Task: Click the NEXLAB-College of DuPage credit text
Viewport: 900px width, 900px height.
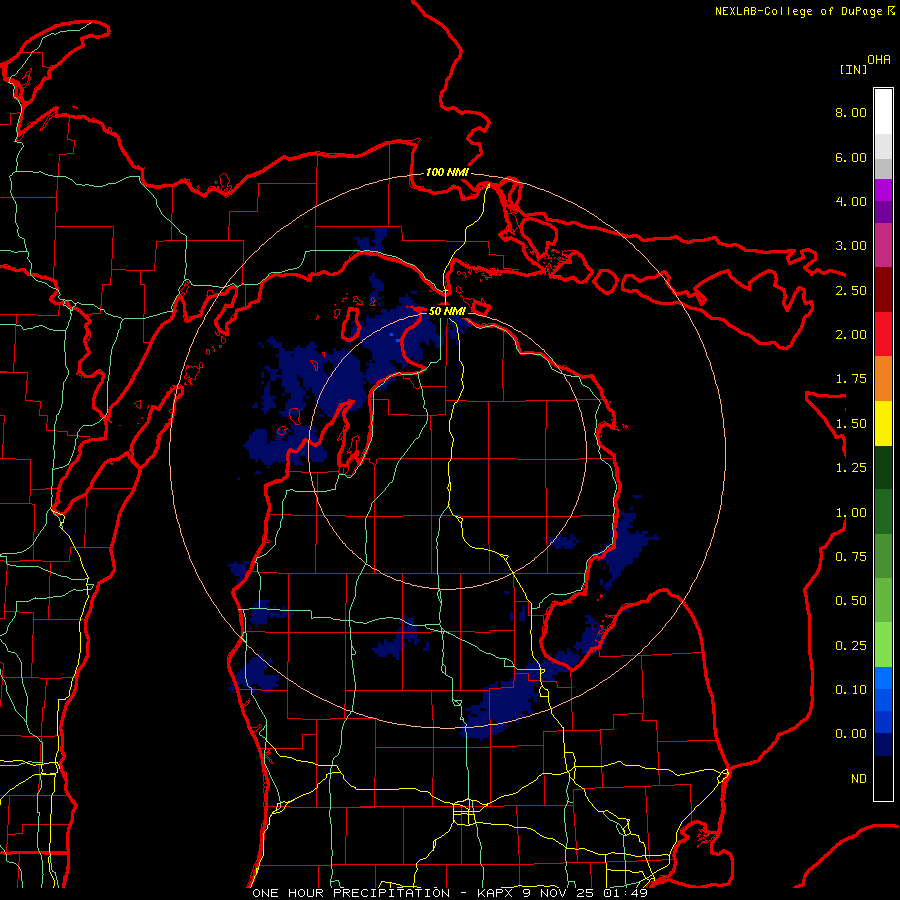Action: tap(798, 11)
